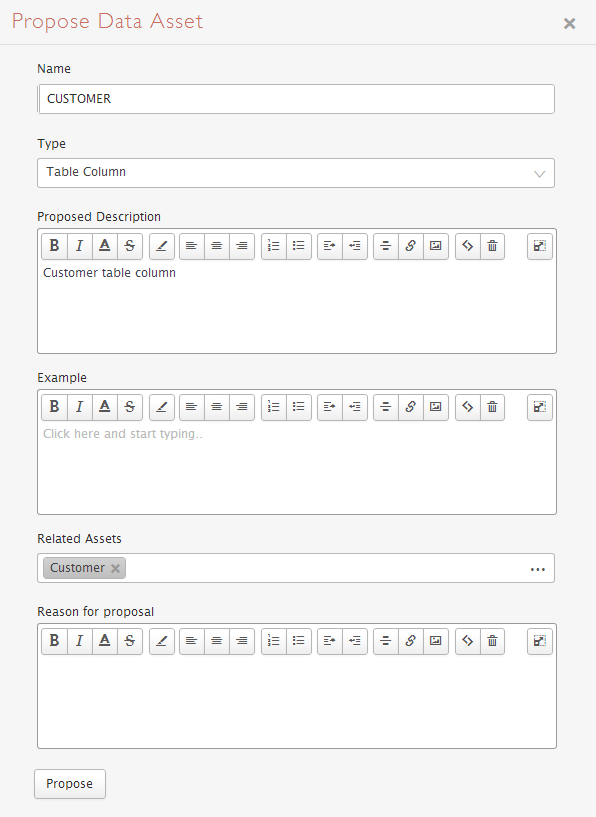Click the Propose button
This screenshot has width=596, height=817.
click(x=70, y=784)
